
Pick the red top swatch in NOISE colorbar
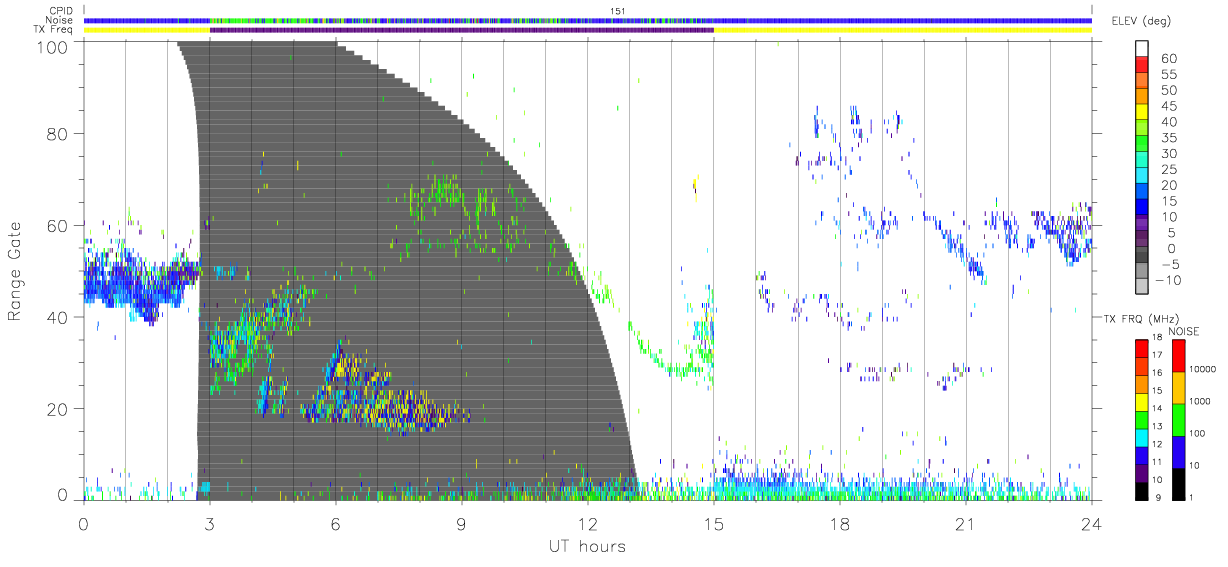[x=1177, y=355]
